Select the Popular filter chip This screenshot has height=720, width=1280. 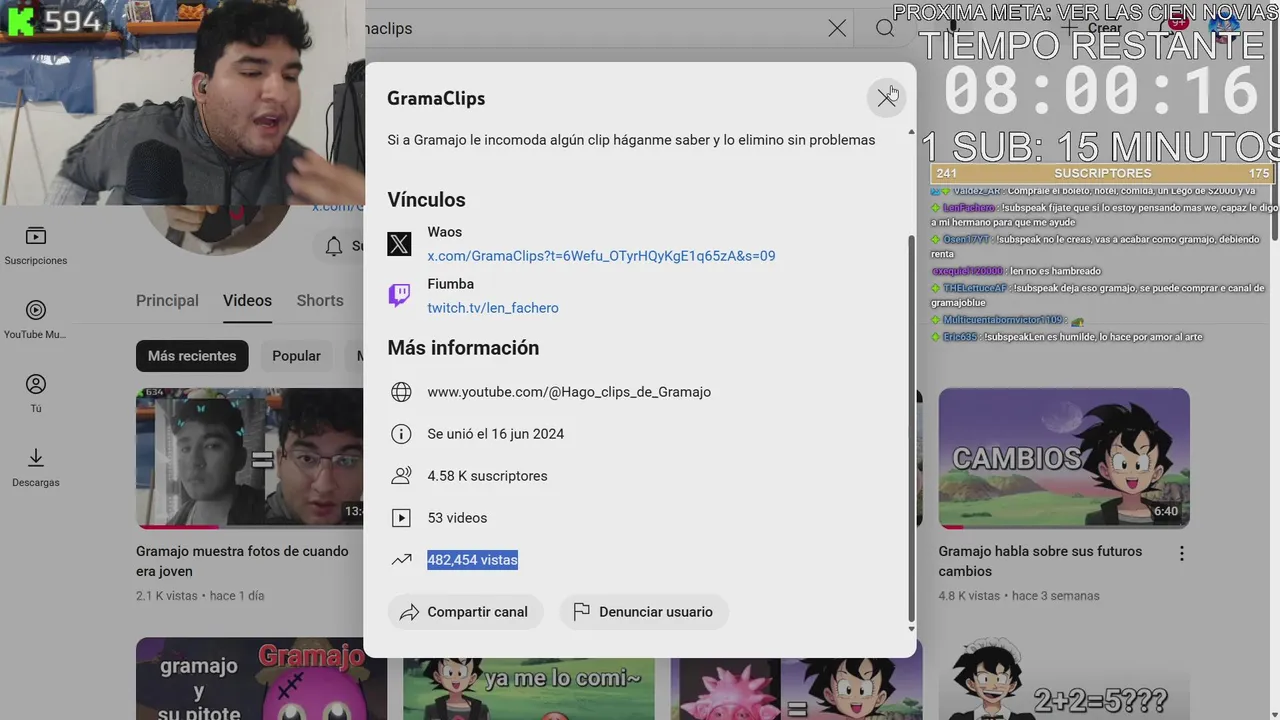(296, 356)
